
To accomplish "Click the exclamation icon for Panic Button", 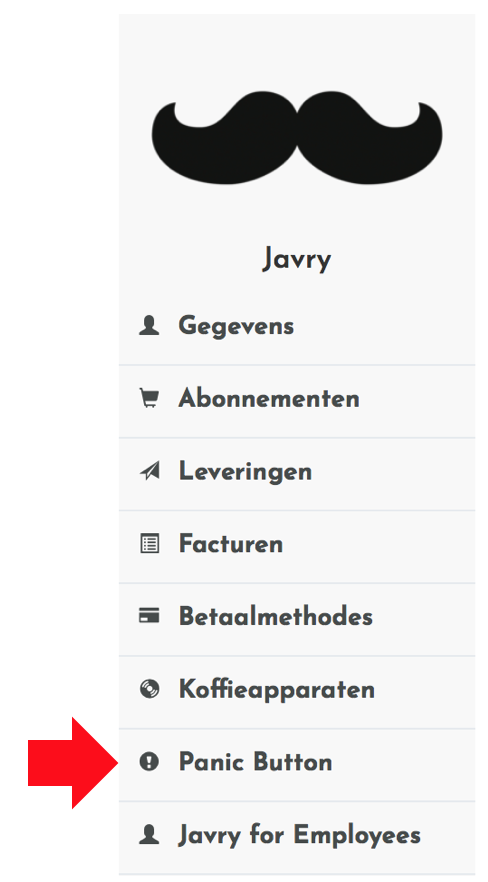I will point(149,762).
